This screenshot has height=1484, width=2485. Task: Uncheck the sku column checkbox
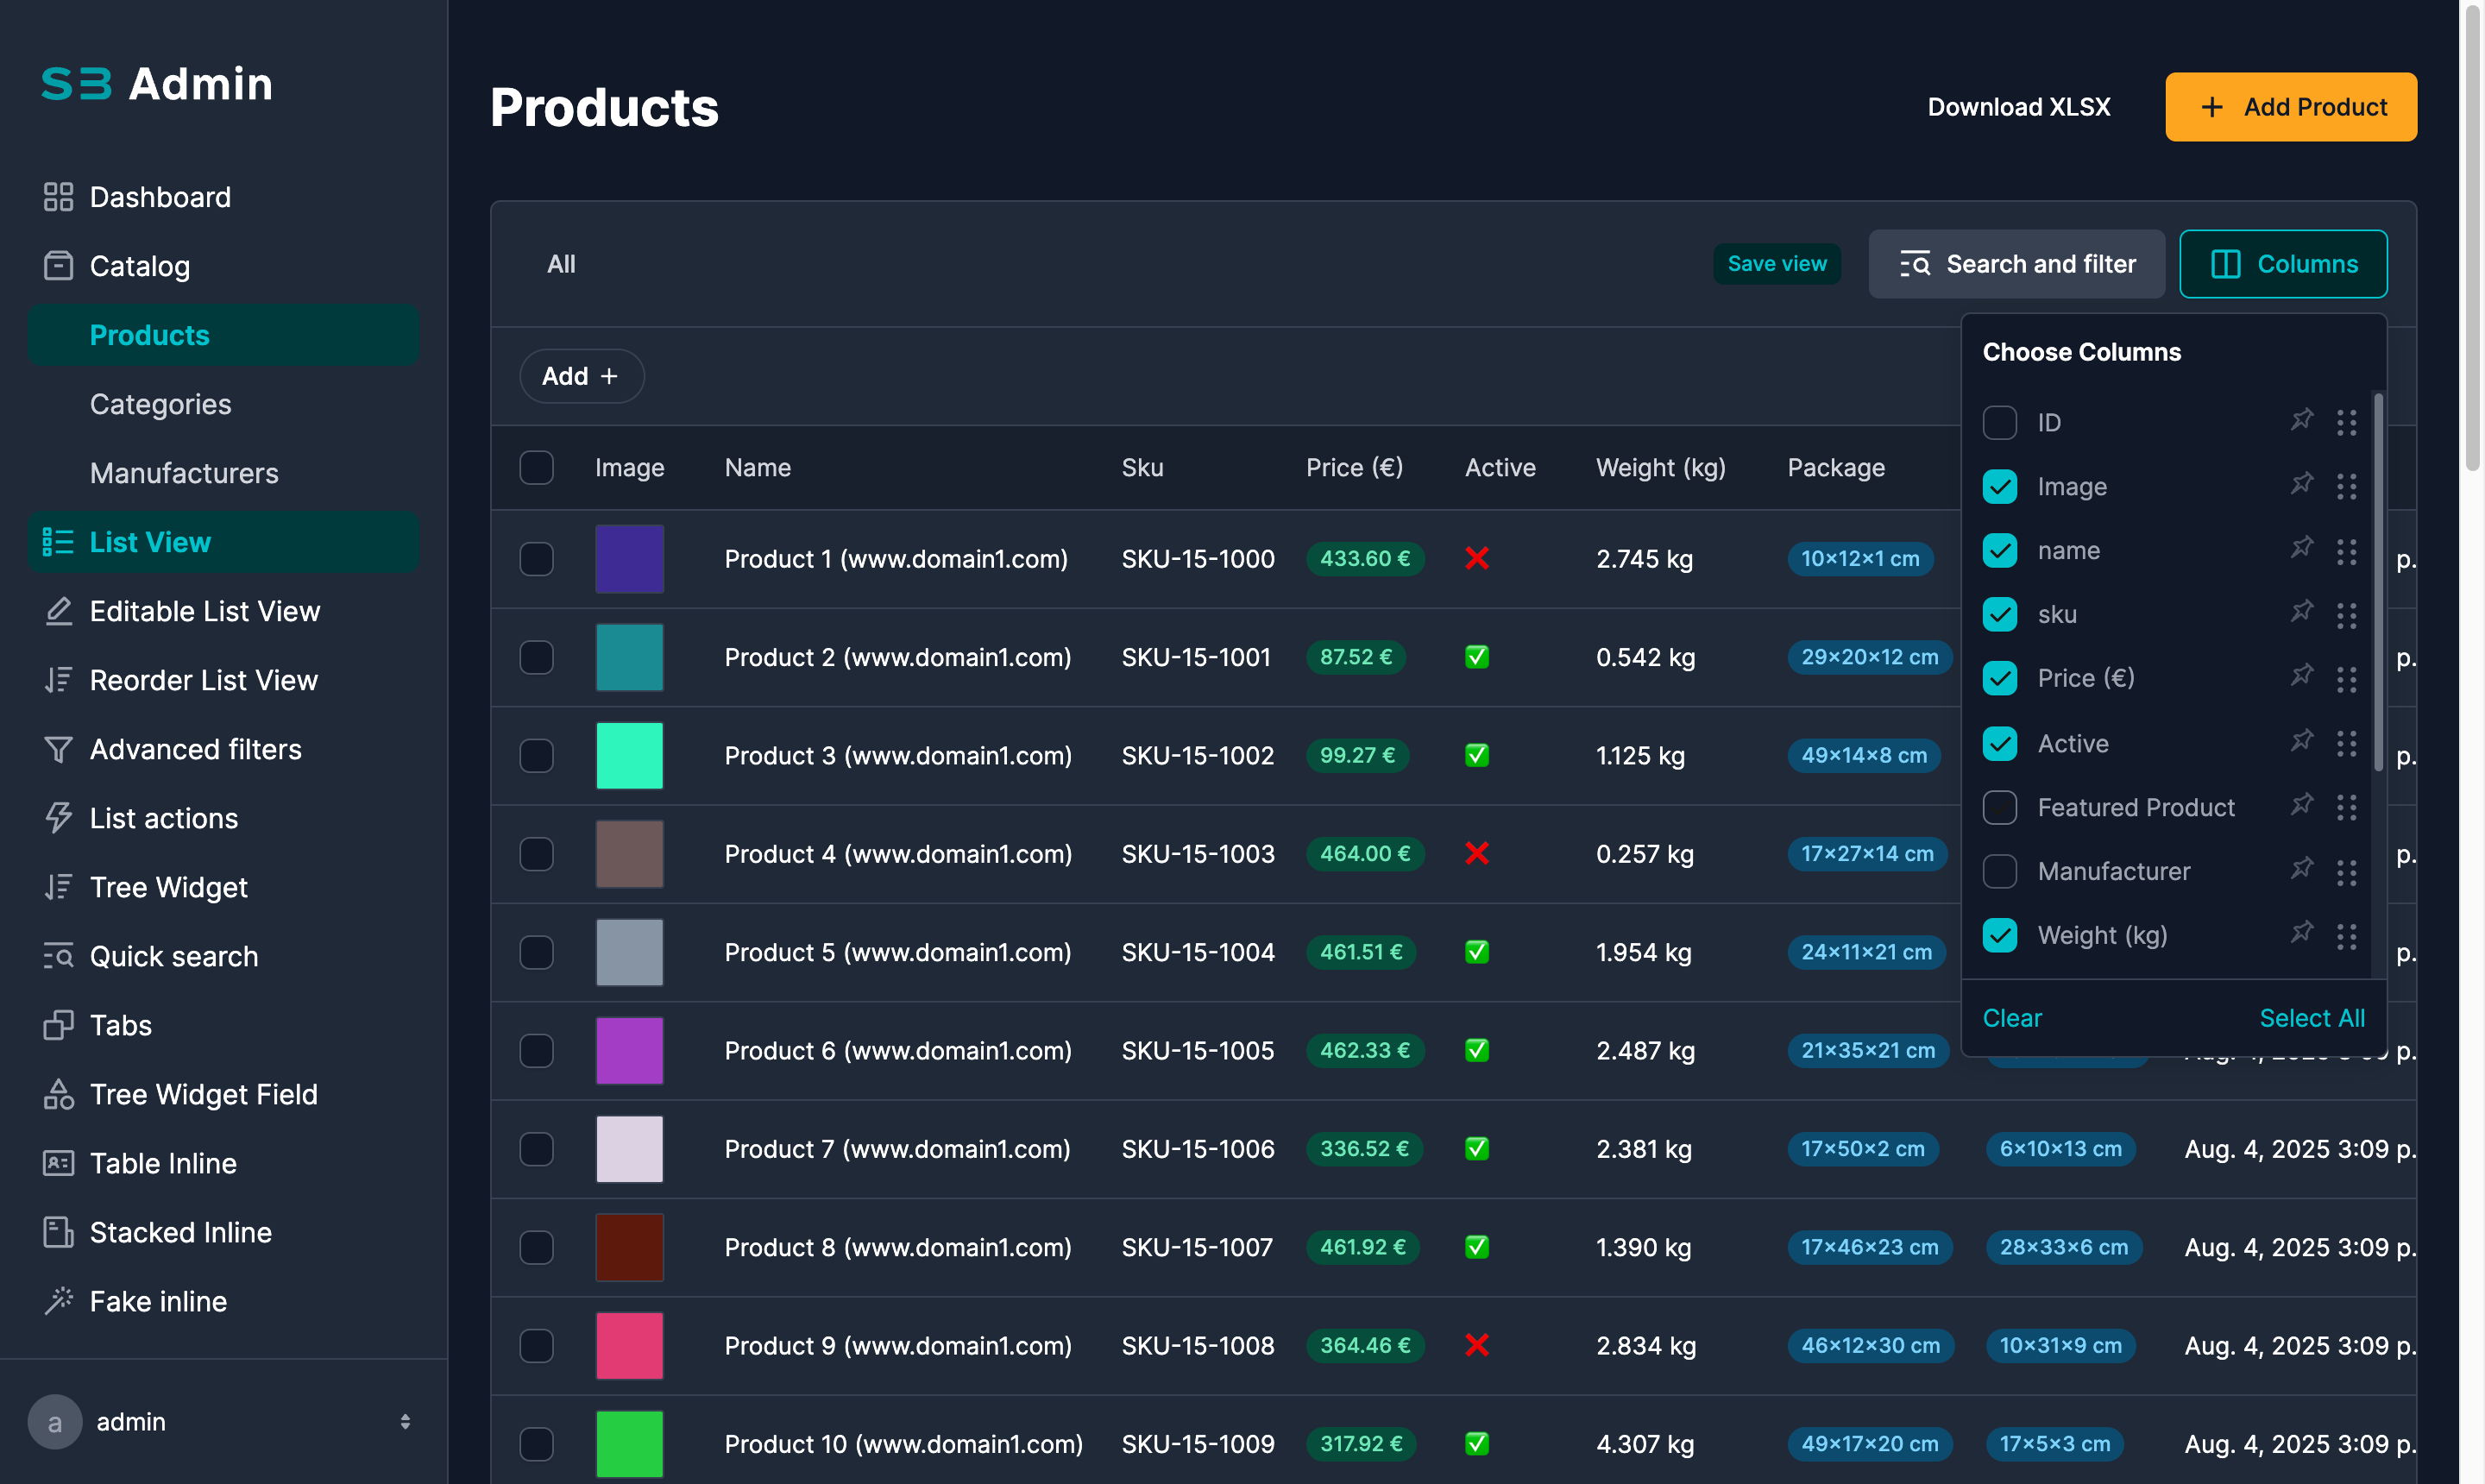[x=1999, y=614]
